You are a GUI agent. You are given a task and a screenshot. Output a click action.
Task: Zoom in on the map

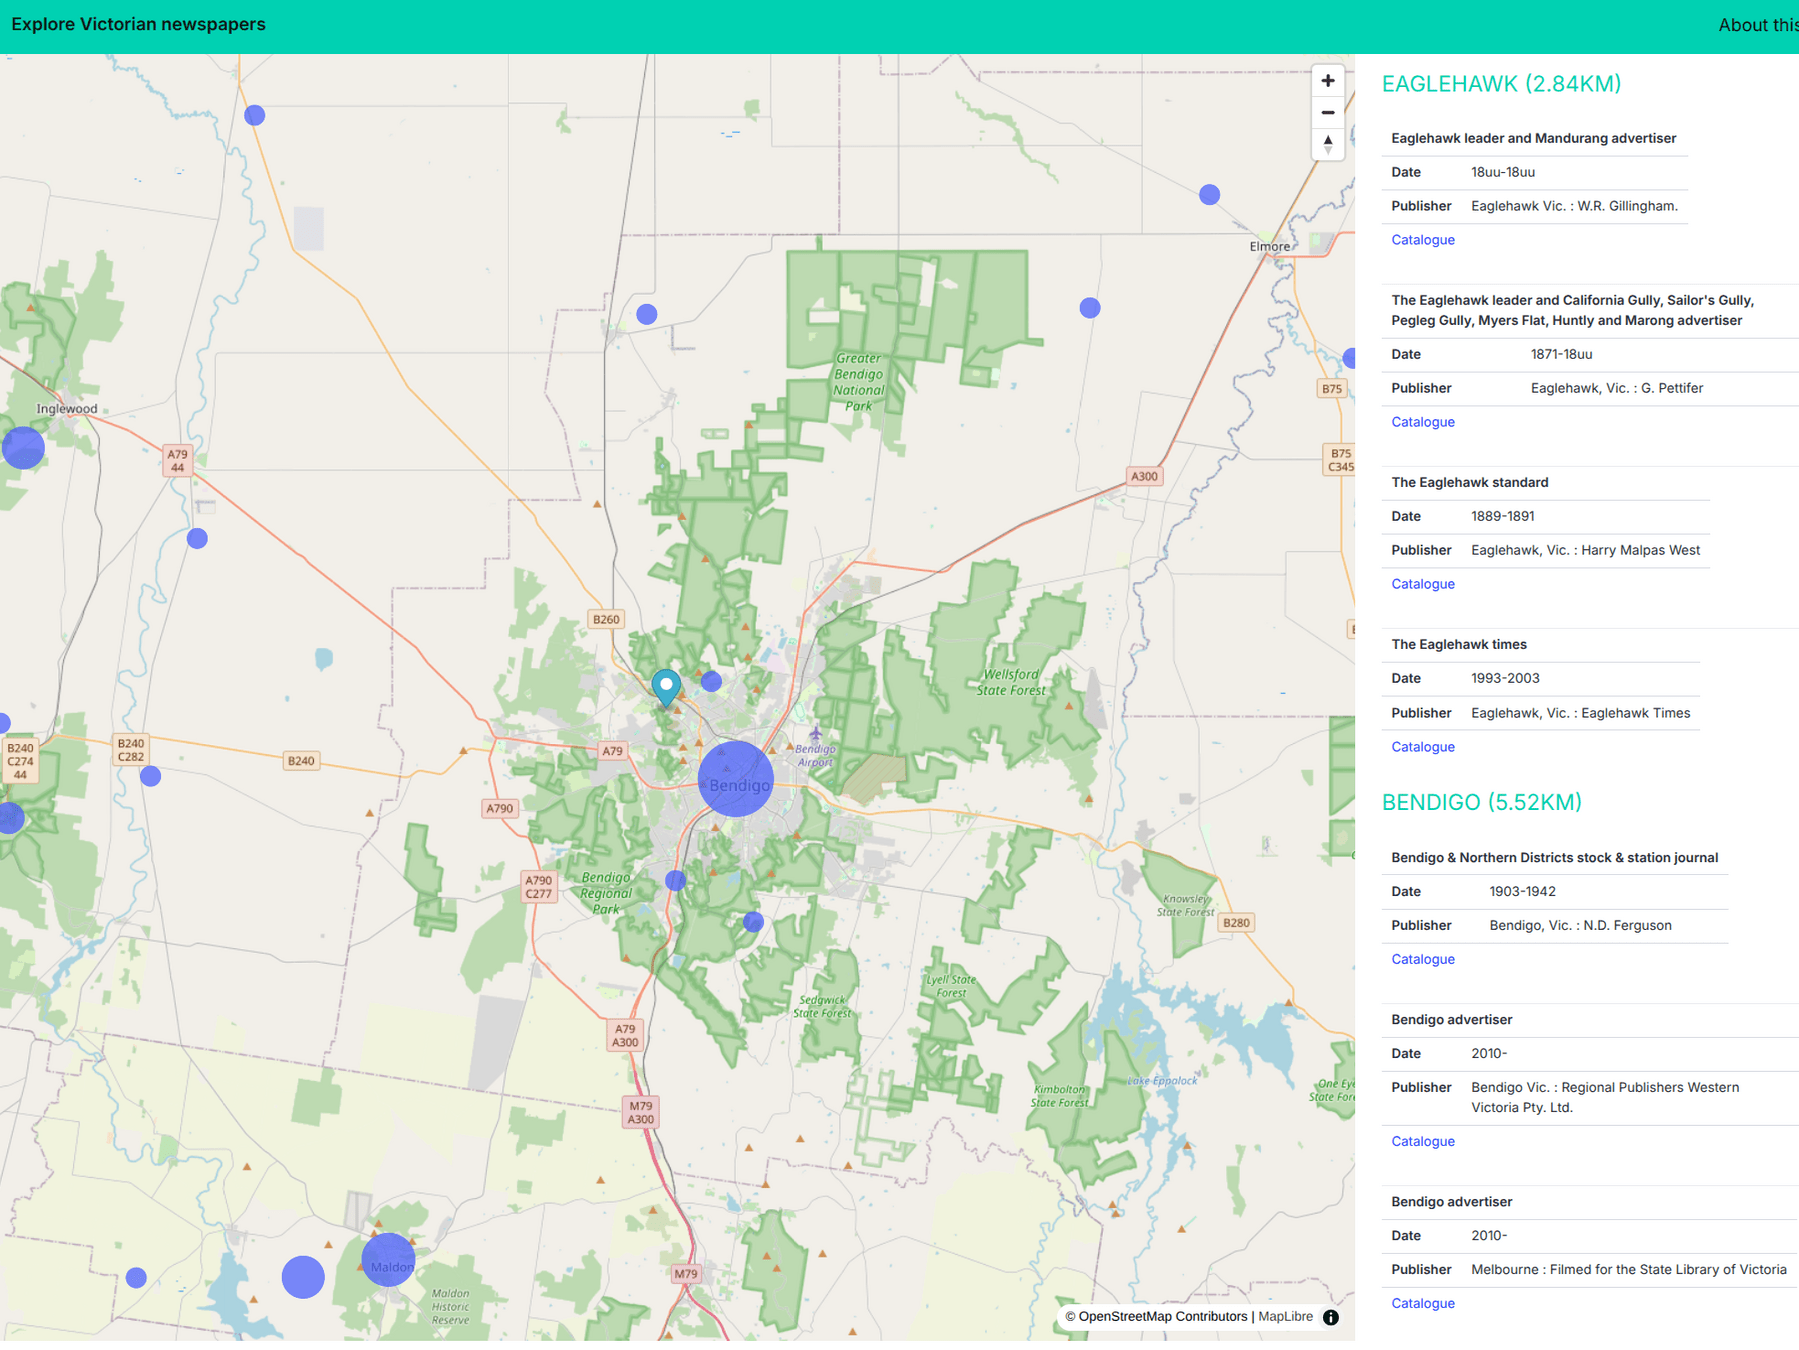[1327, 81]
